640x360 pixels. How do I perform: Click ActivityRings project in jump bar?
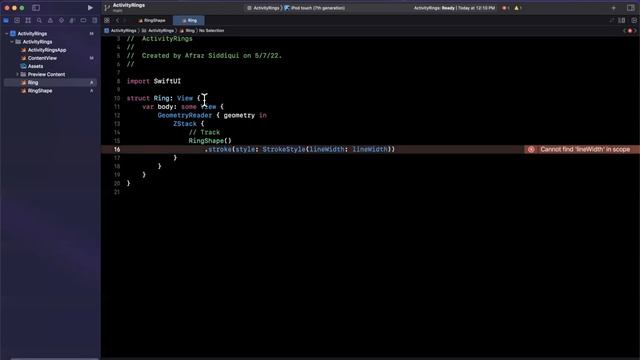(x=120, y=31)
